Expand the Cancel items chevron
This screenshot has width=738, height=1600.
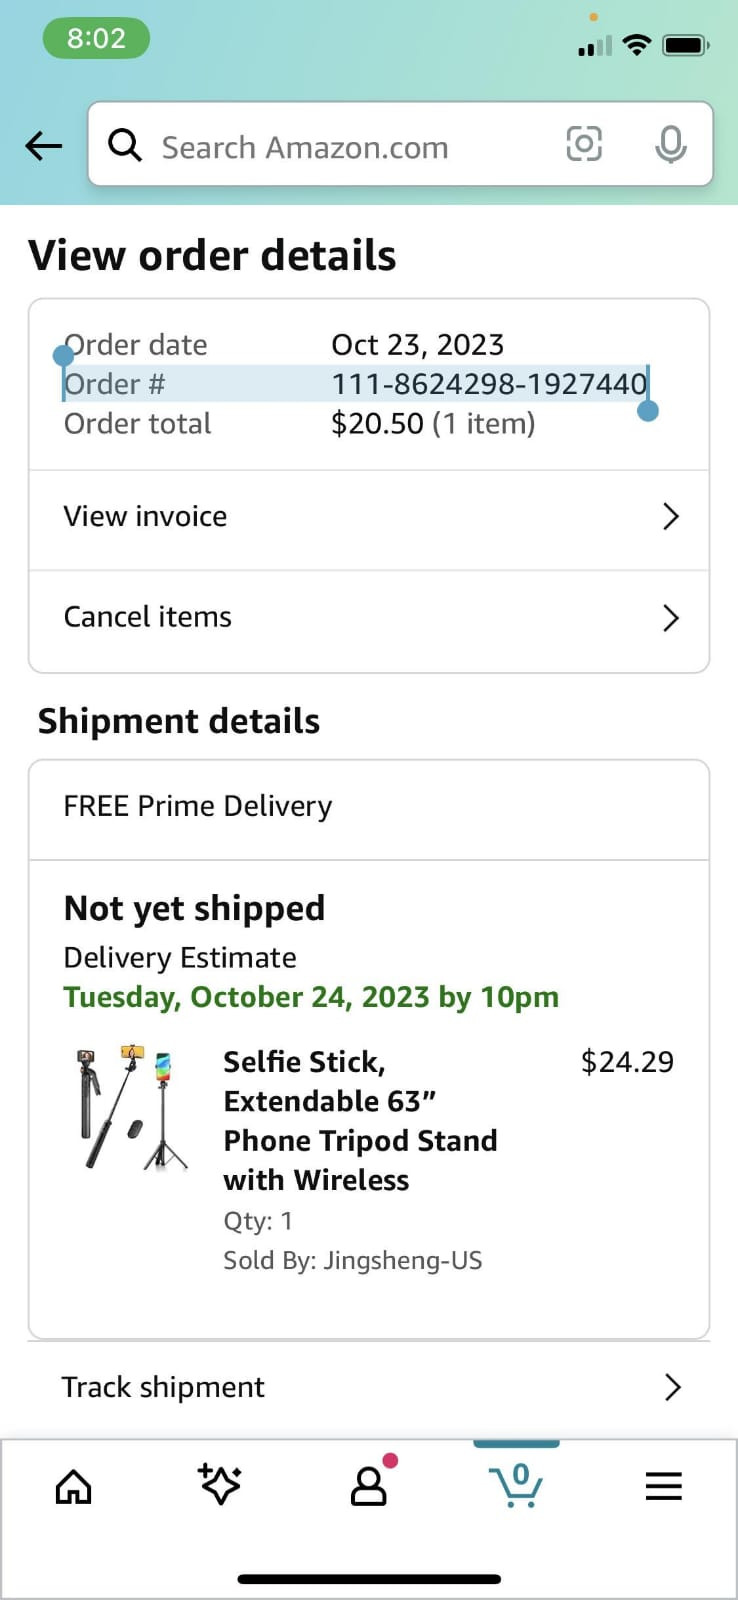[x=671, y=618]
